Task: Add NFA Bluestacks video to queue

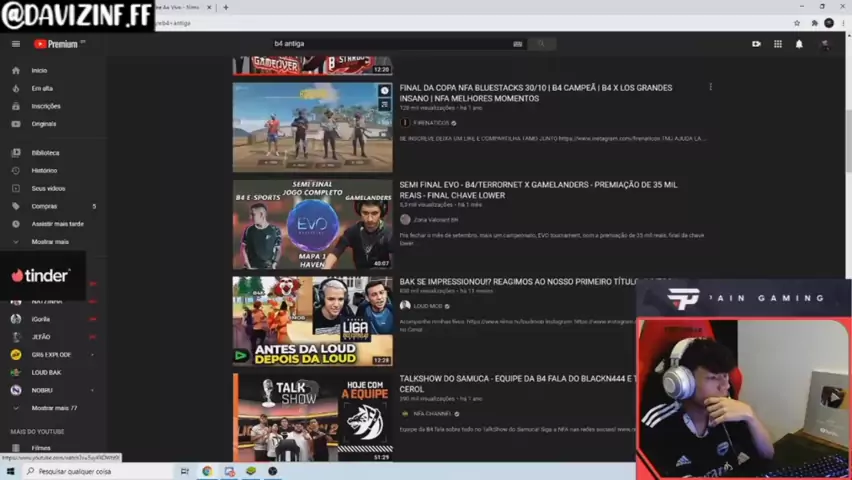Action: coord(385,104)
